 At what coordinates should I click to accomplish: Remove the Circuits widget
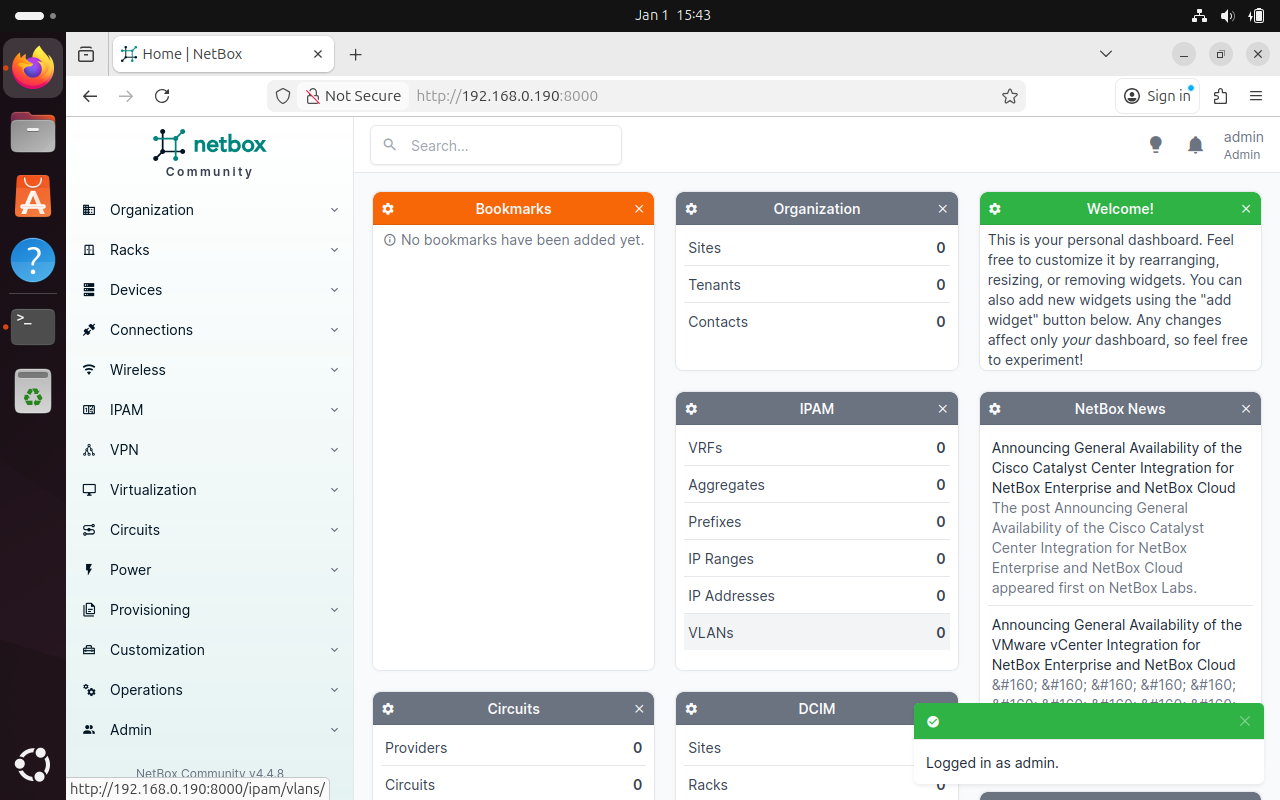[639, 709]
